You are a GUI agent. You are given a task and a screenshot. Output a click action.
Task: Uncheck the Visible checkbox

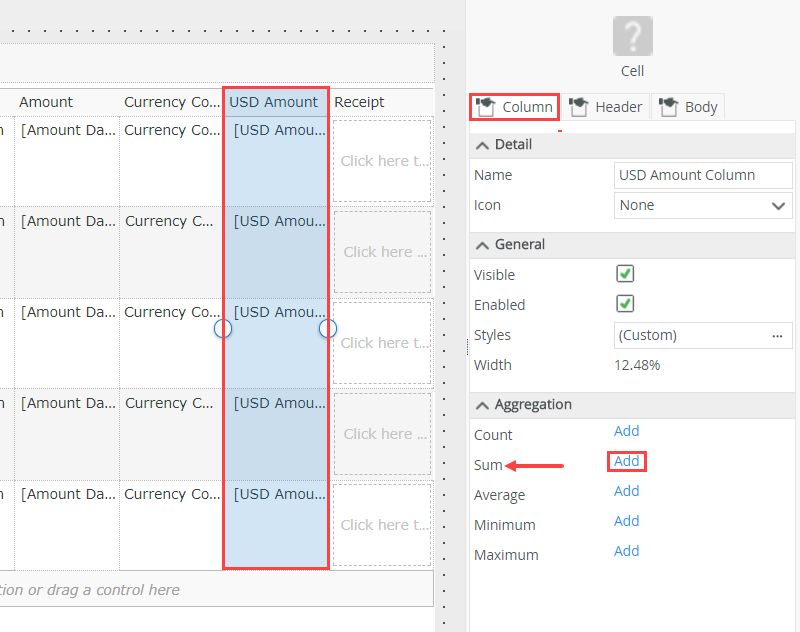[625, 274]
